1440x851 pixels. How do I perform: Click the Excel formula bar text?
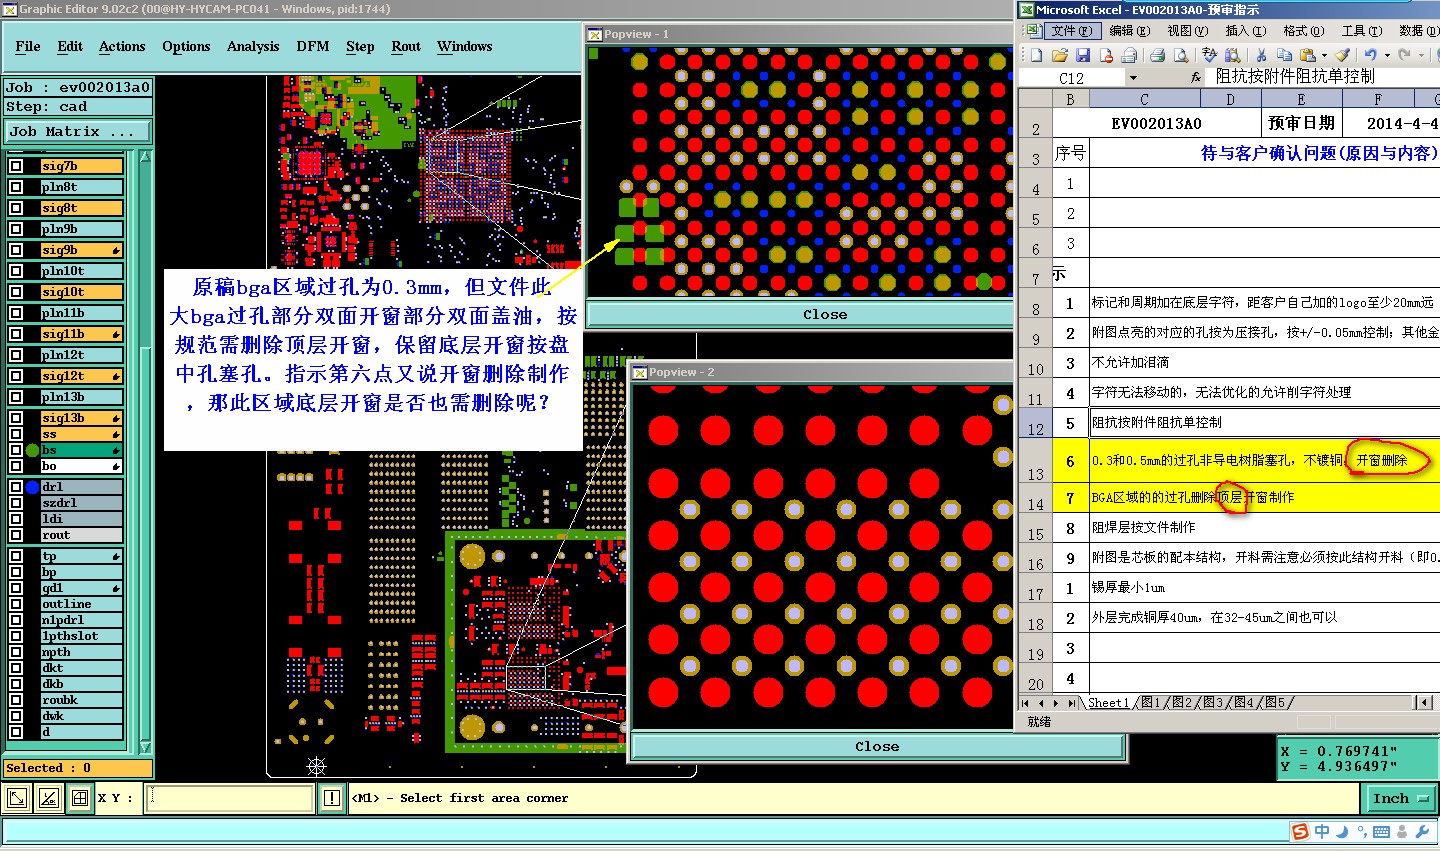coord(1294,78)
